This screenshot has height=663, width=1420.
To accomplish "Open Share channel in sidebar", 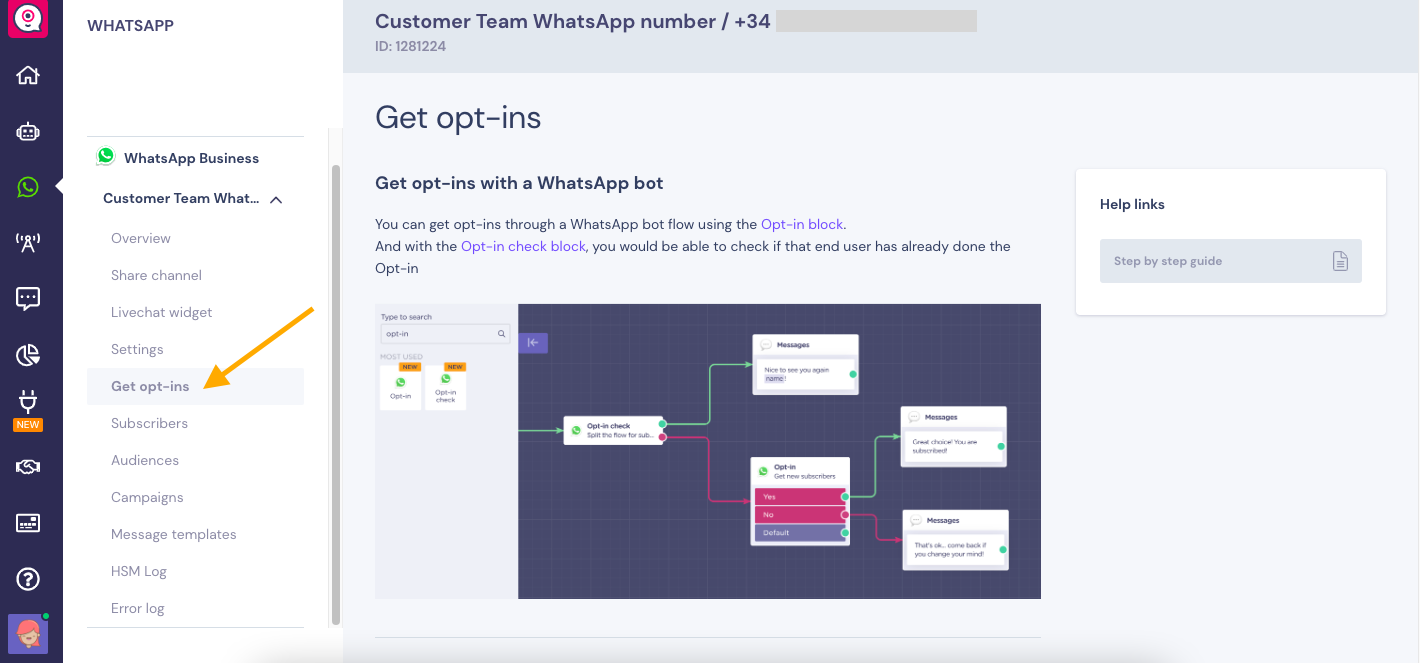I will tap(156, 275).
